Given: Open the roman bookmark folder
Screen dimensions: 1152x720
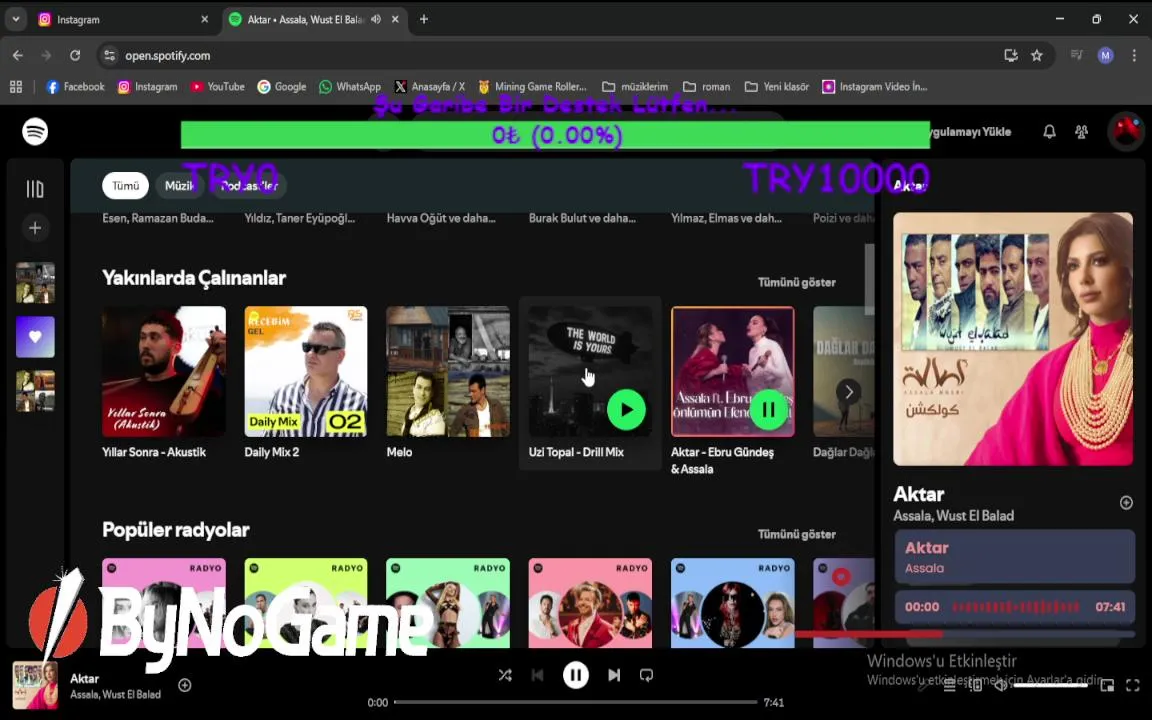Looking at the screenshot, I should click(x=706, y=87).
